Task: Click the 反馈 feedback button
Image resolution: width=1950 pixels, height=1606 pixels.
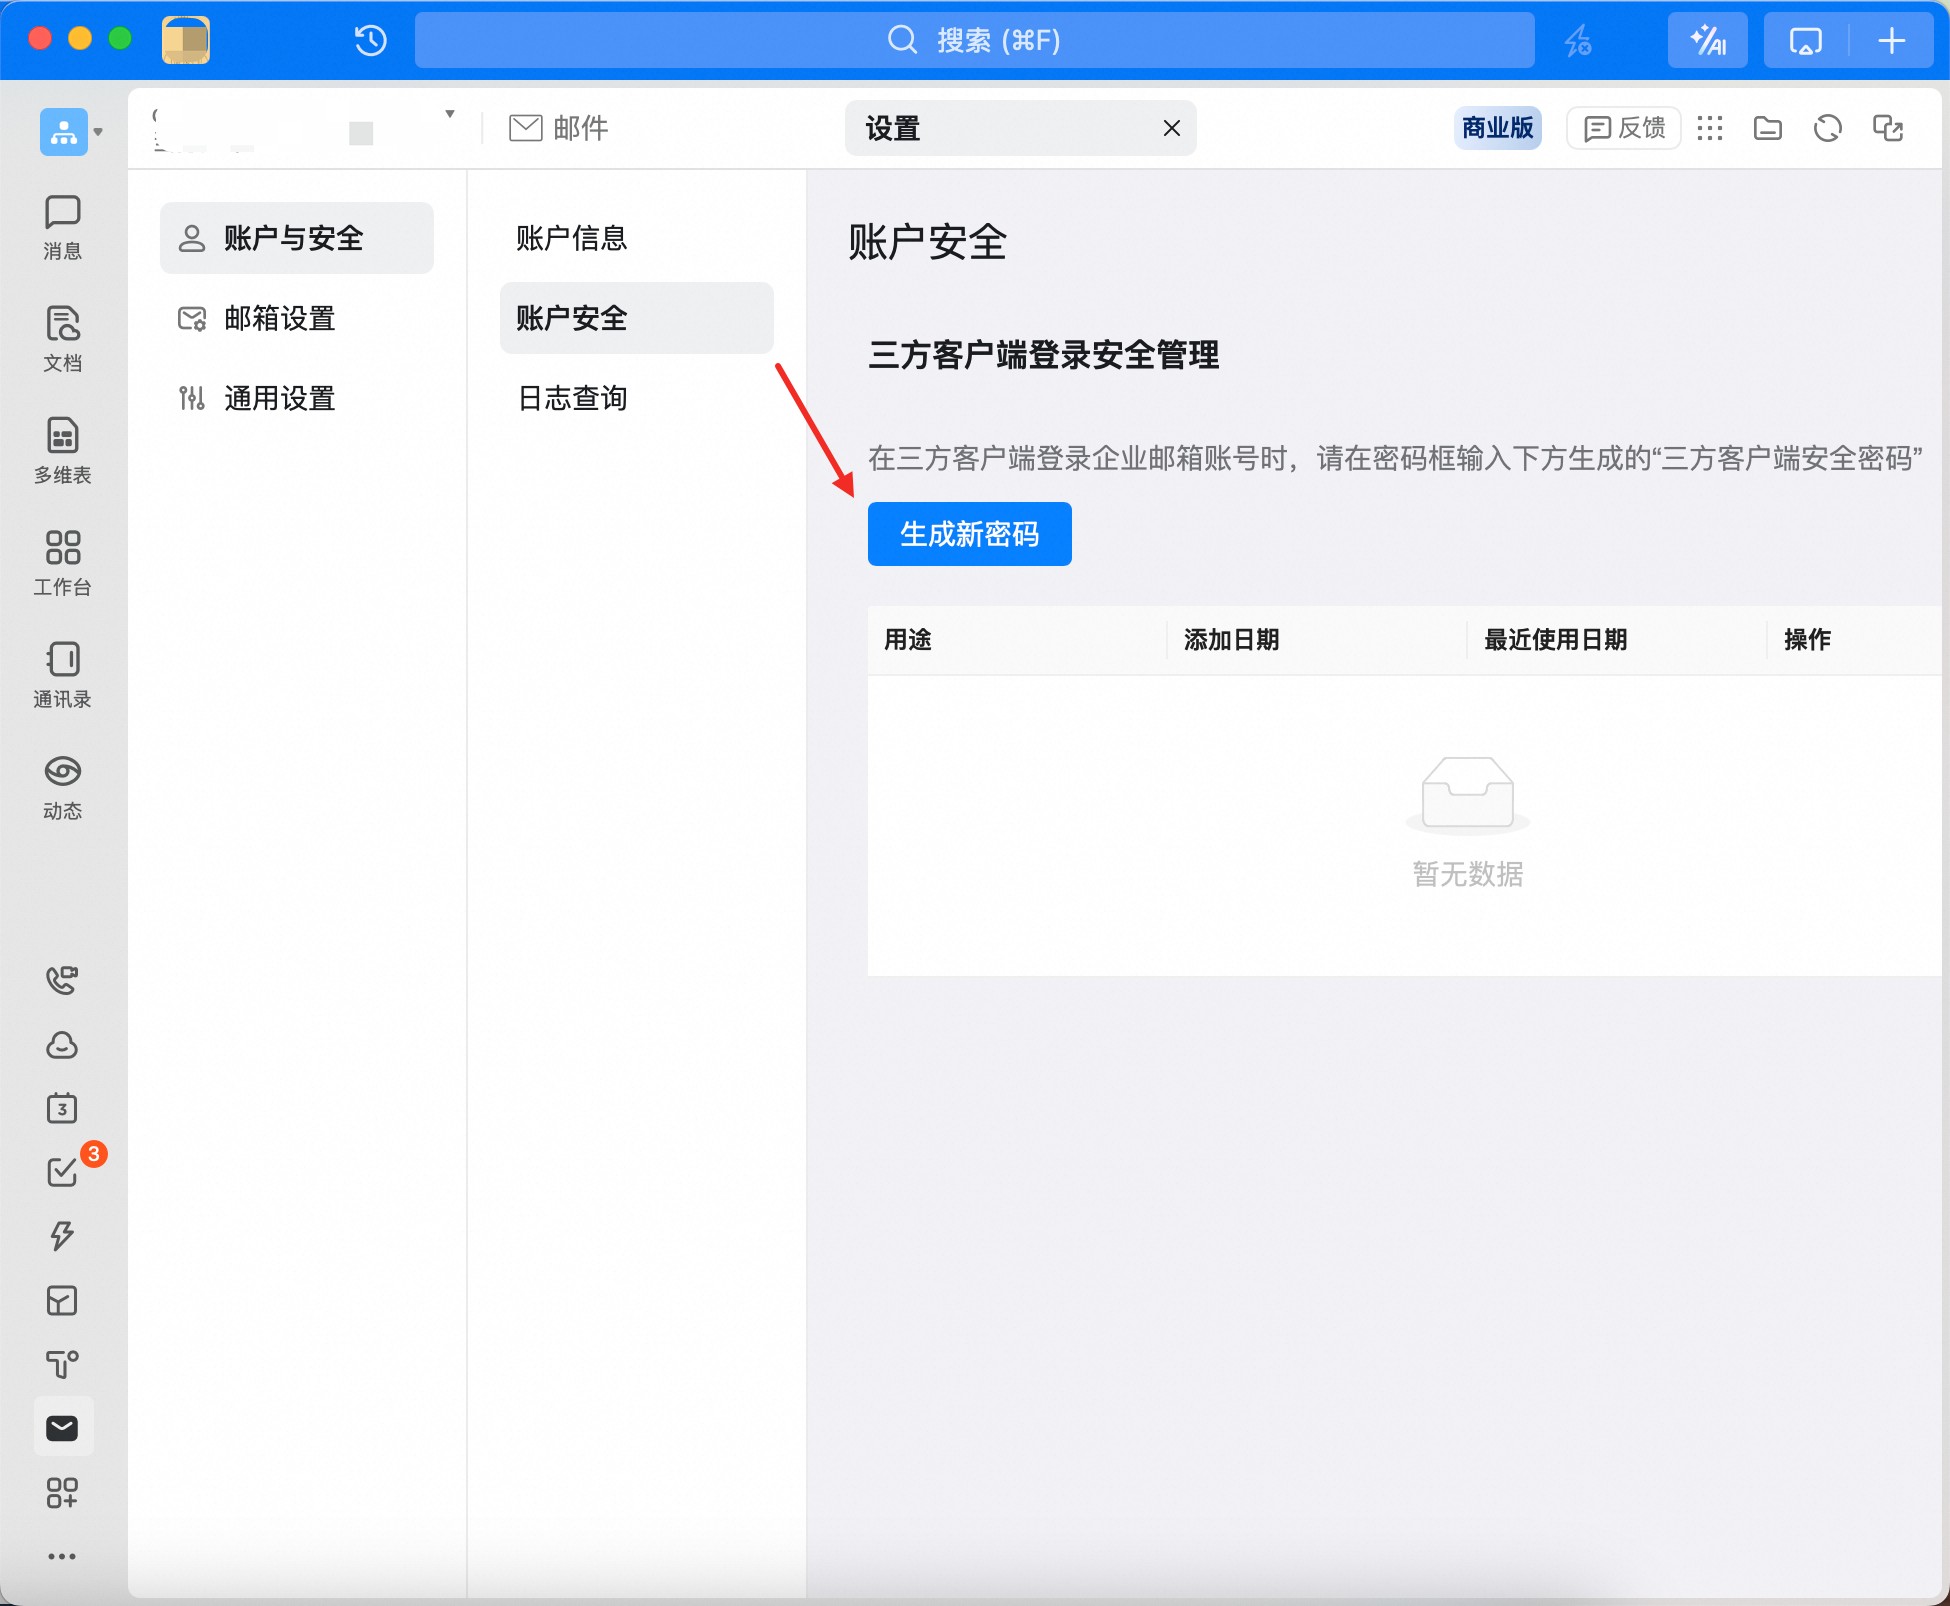Action: tap(1624, 128)
